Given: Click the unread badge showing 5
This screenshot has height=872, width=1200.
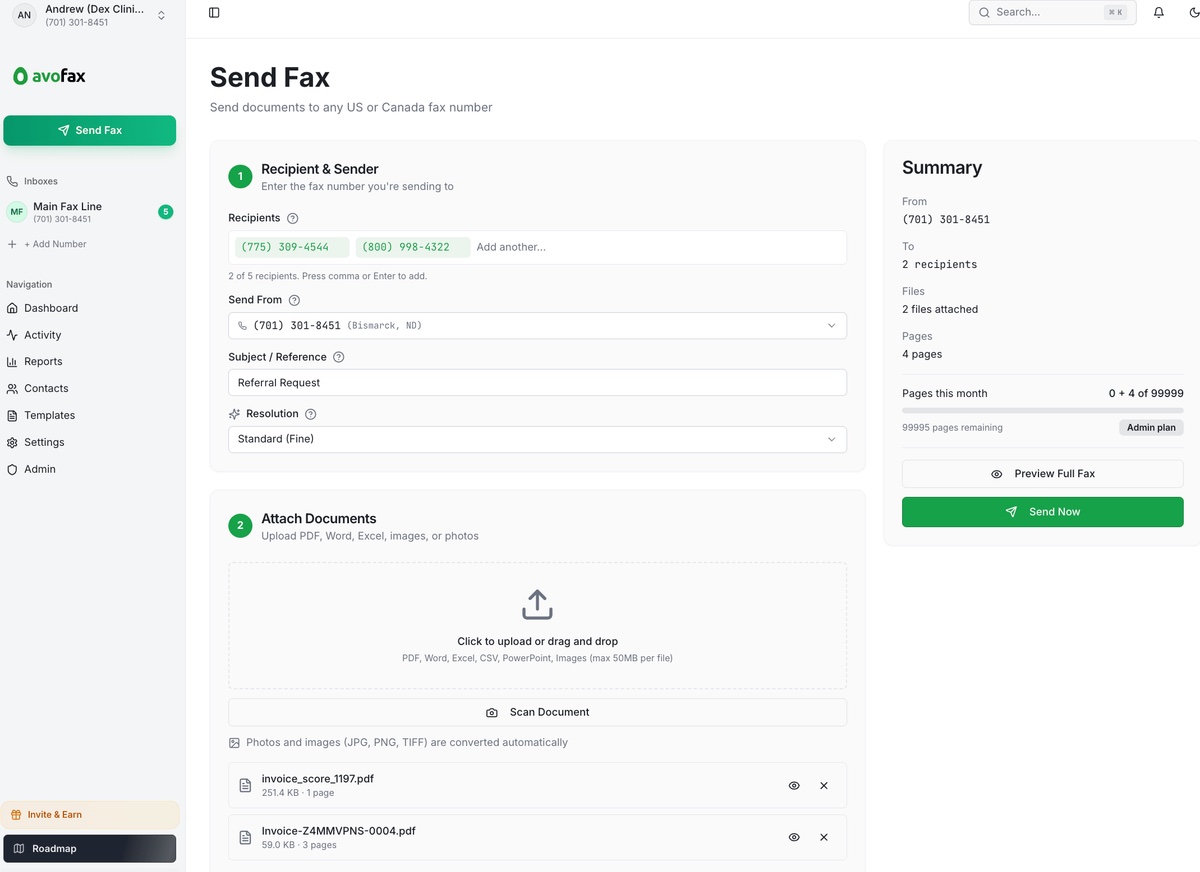Looking at the screenshot, I should (165, 212).
